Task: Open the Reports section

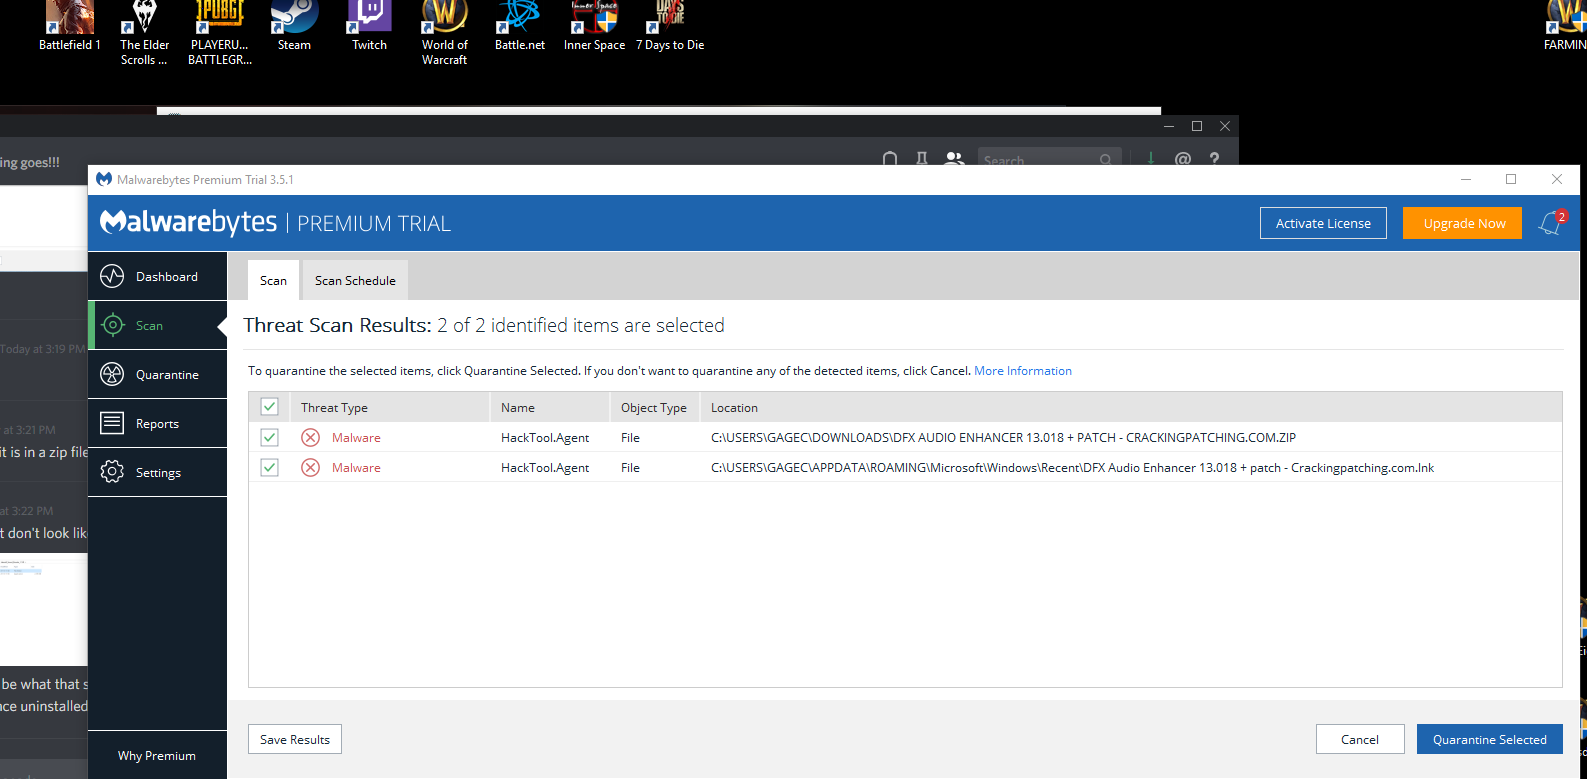Action: [x=157, y=424]
